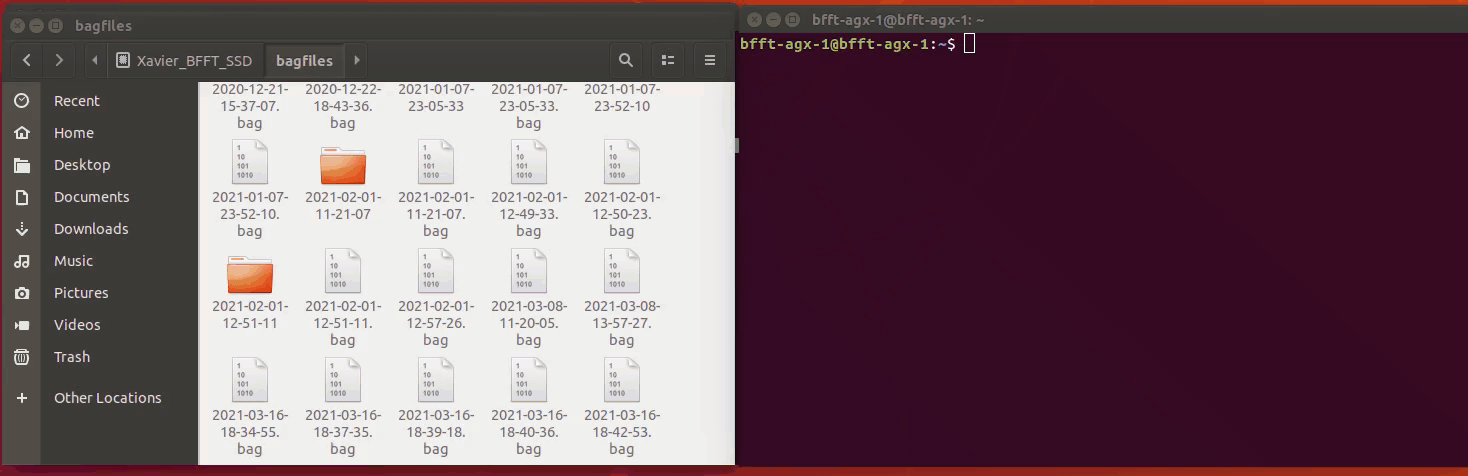Toggle list view in file manager

click(668, 60)
